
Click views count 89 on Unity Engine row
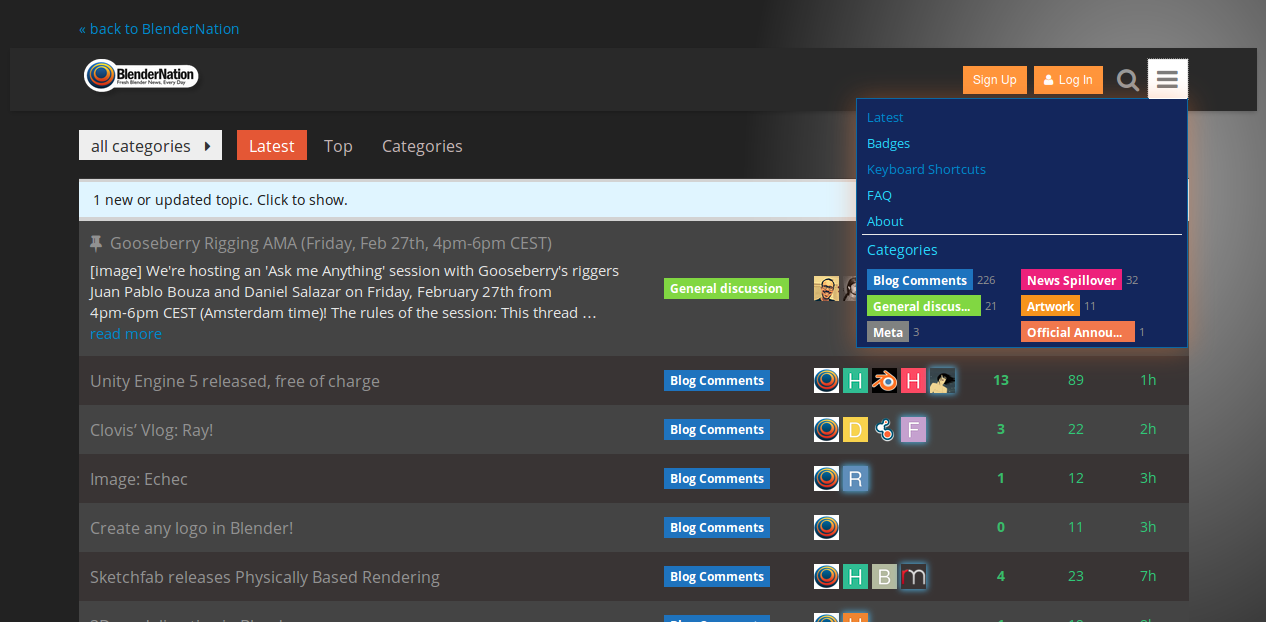(x=1076, y=380)
